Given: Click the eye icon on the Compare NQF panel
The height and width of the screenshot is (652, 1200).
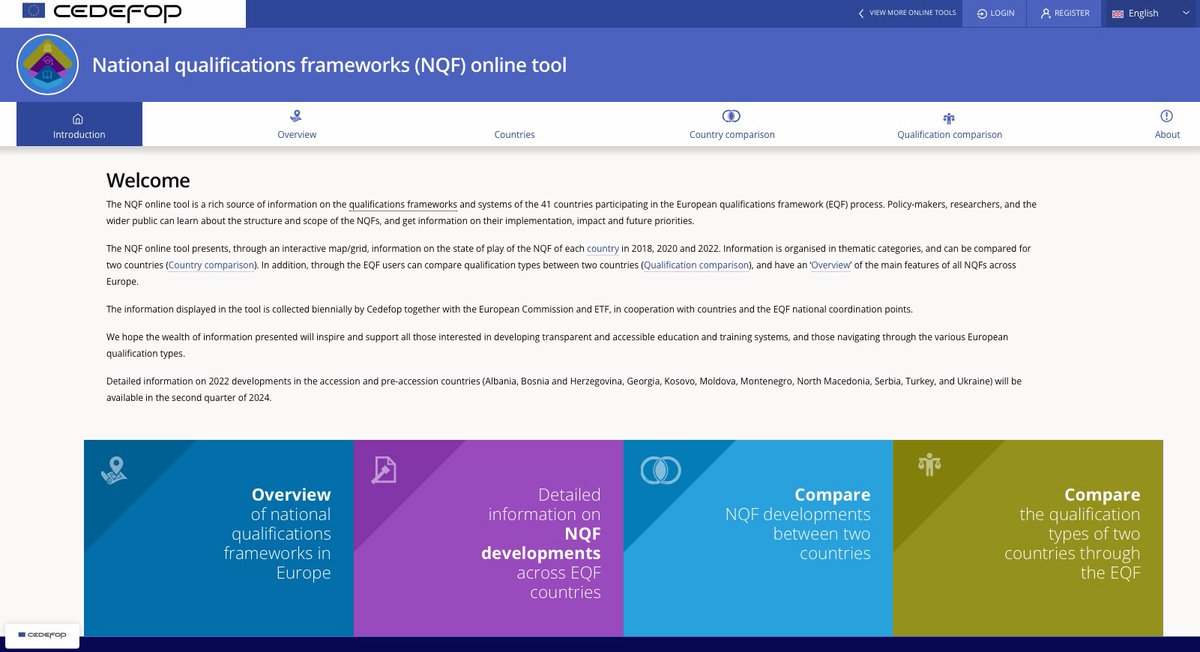Looking at the screenshot, I should [x=660, y=468].
